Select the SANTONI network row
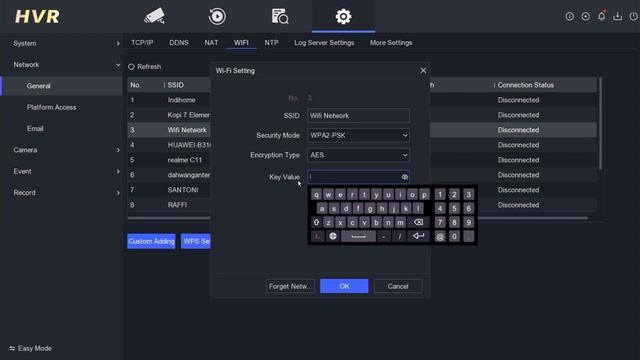This screenshot has width=640, height=360. 169,190
